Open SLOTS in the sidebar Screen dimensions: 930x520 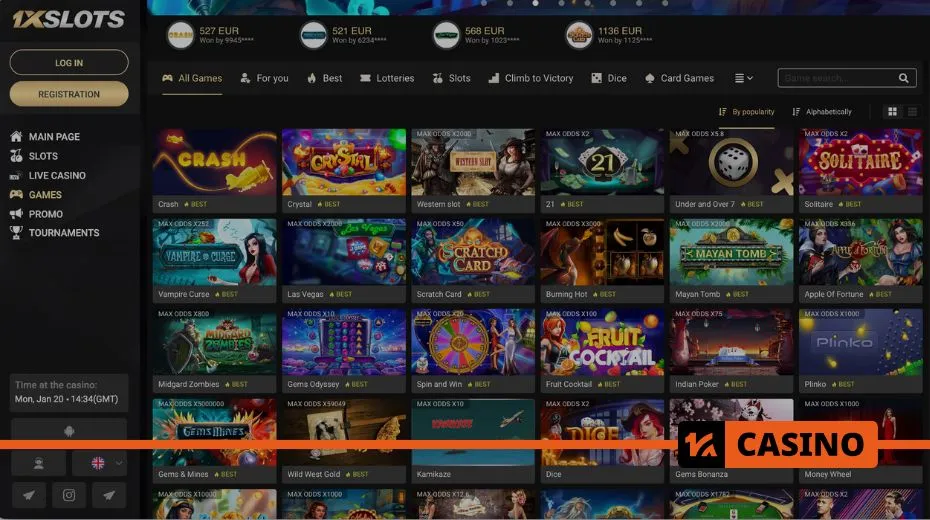(x=34, y=156)
